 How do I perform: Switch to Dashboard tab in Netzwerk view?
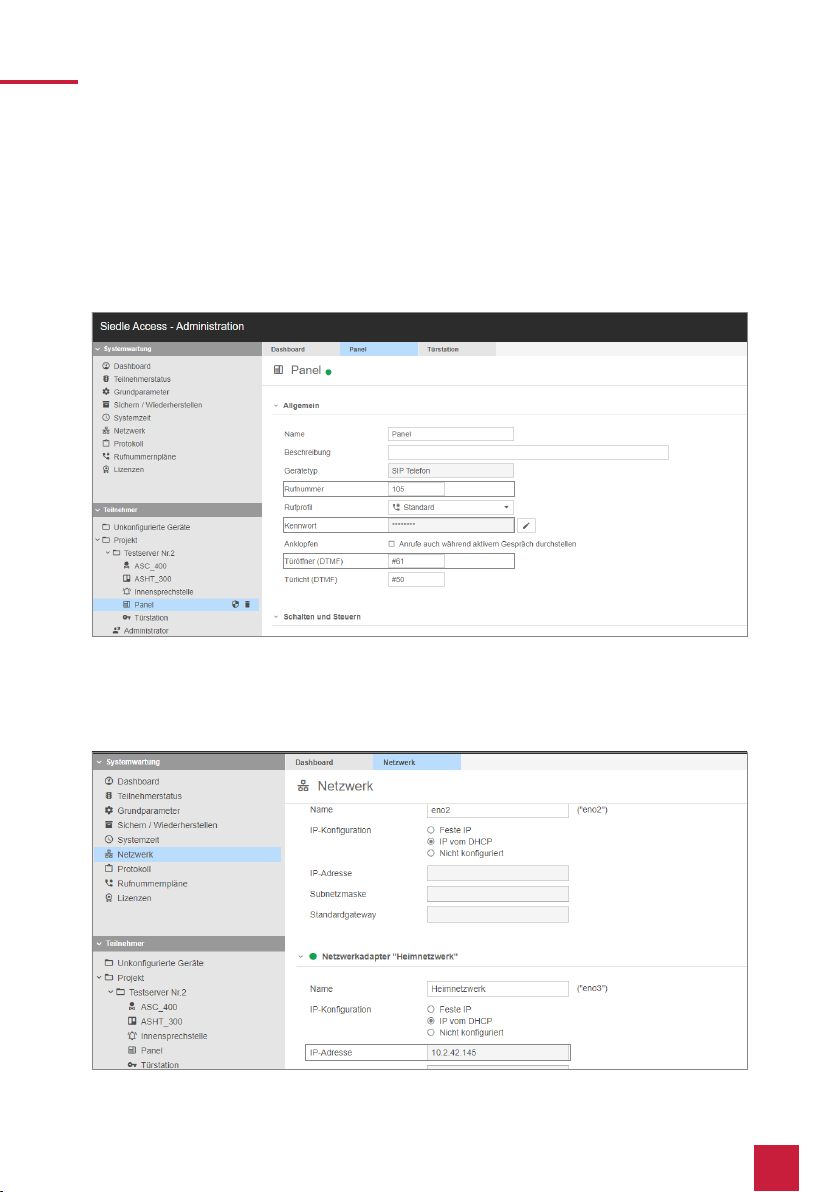329,762
